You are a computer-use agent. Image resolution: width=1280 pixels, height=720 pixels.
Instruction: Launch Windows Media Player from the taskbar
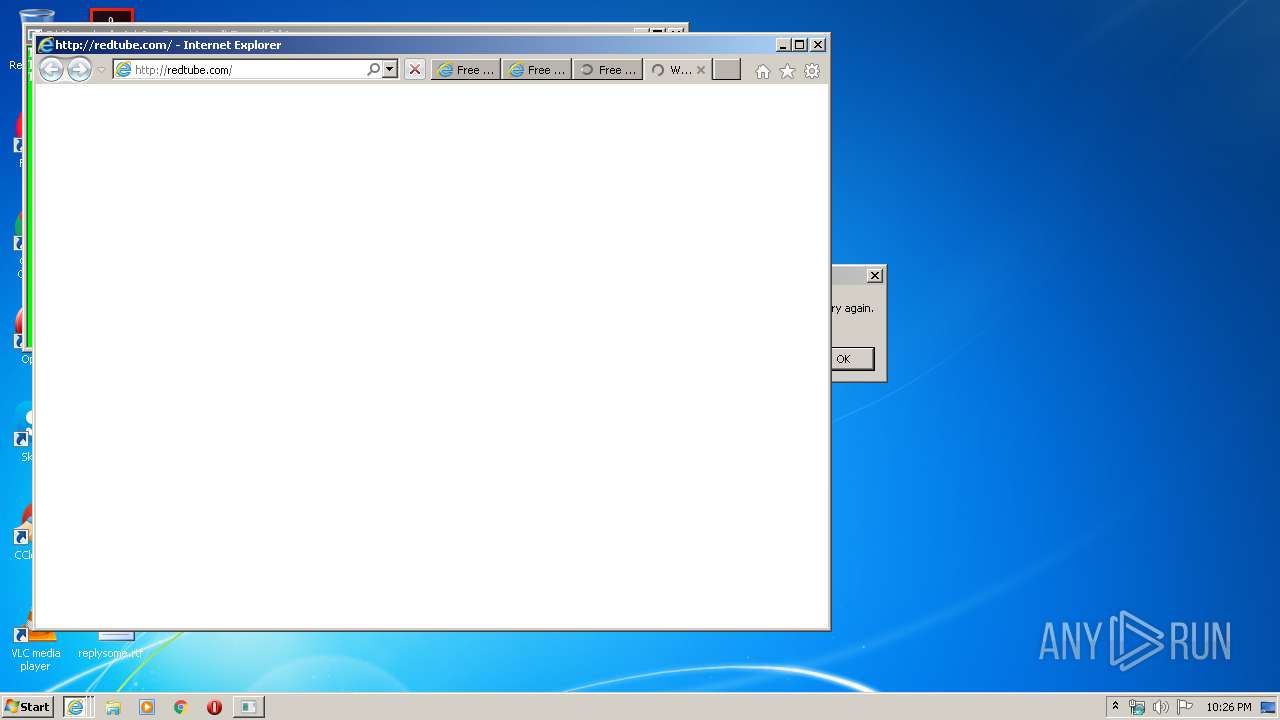click(147, 707)
